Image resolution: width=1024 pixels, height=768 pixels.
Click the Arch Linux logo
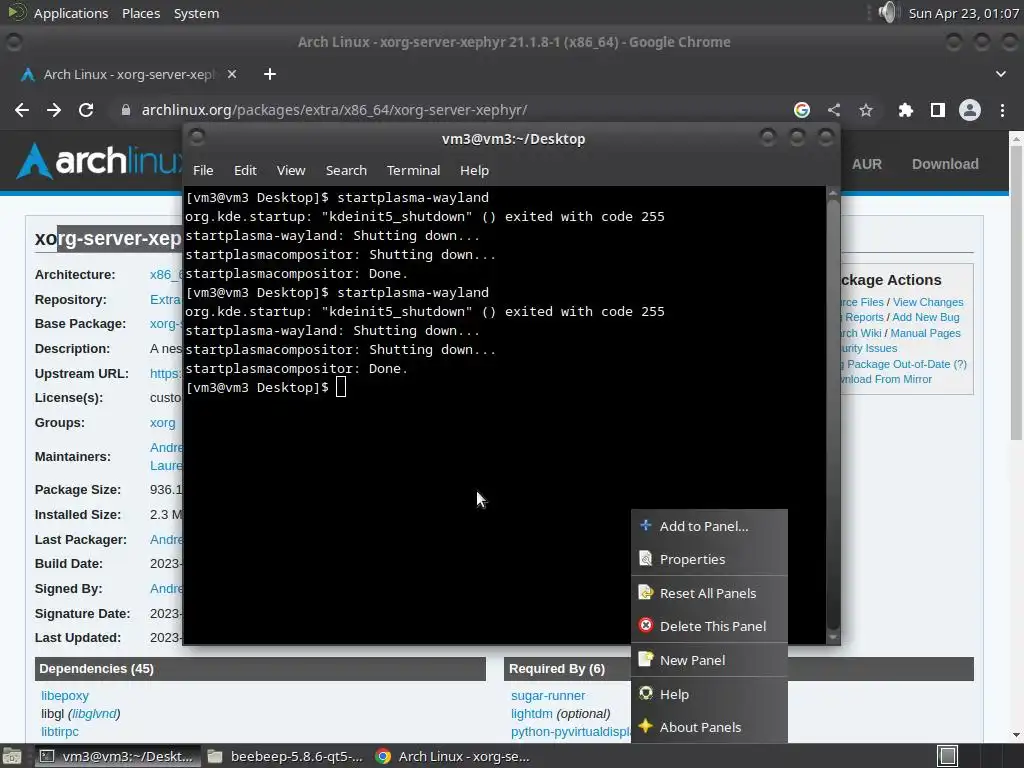tap(99, 161)
